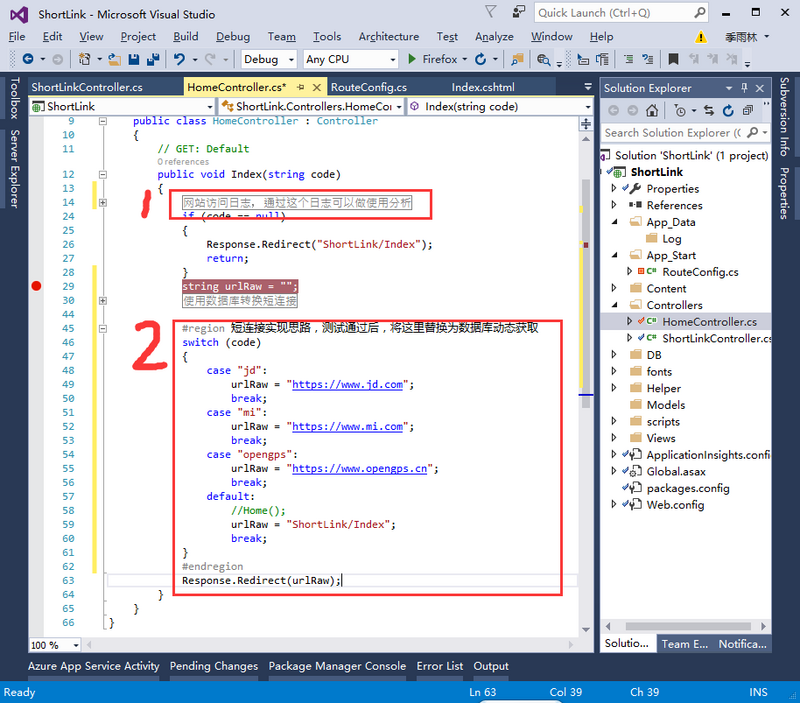Collapse the Index method outline at line 12
Viewport: 800px width, 703px height.
(x=103, y=174)
